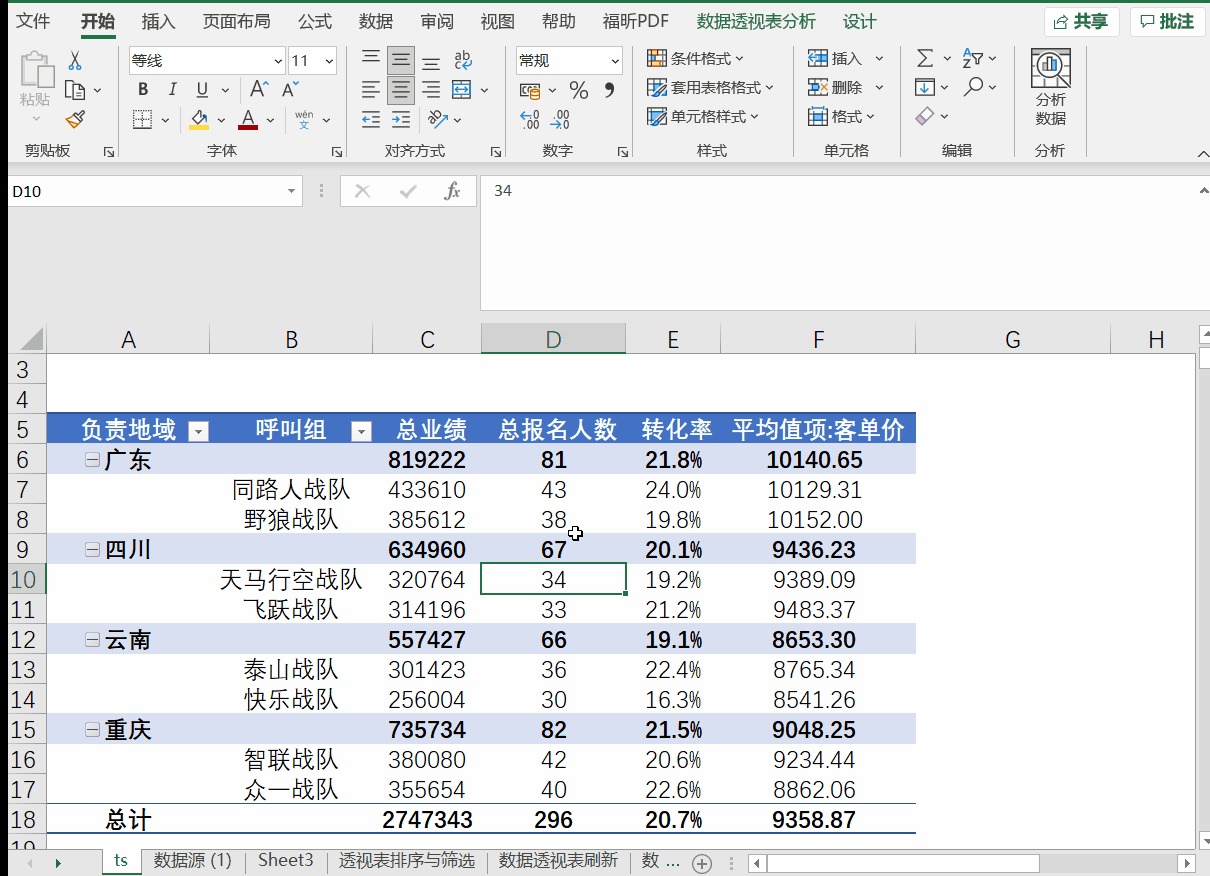Click the Wrap Text icon
The width and height of the screenshot is (1210, 876).
(x=462, y=61)
